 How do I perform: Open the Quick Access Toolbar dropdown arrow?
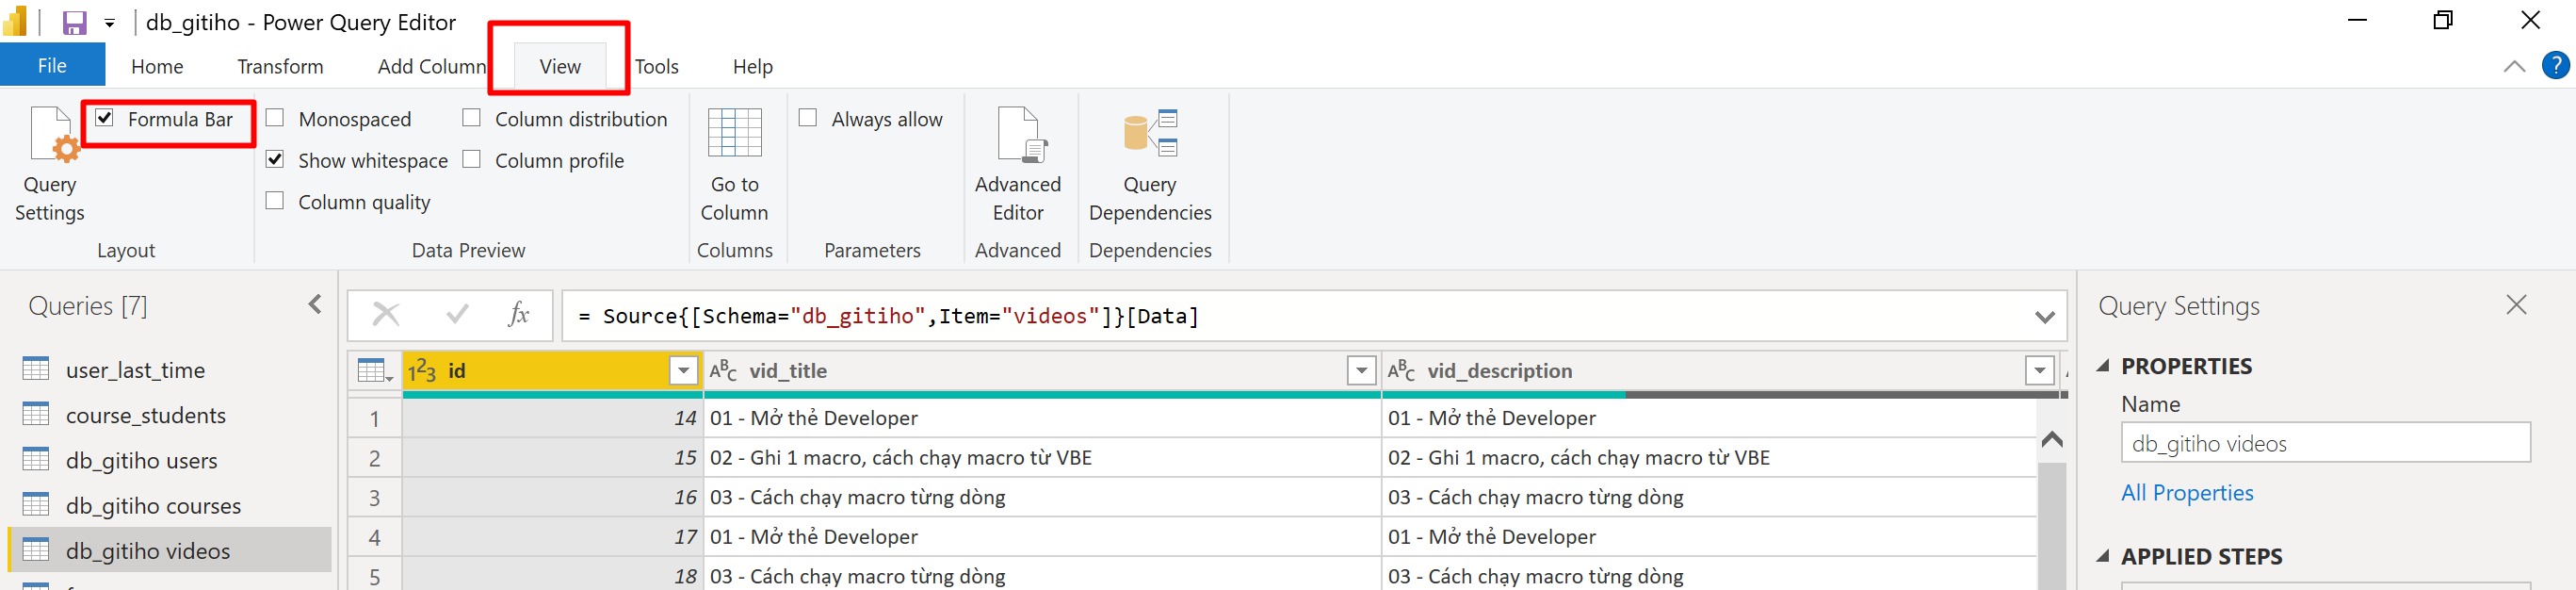[x=109, y=23]
